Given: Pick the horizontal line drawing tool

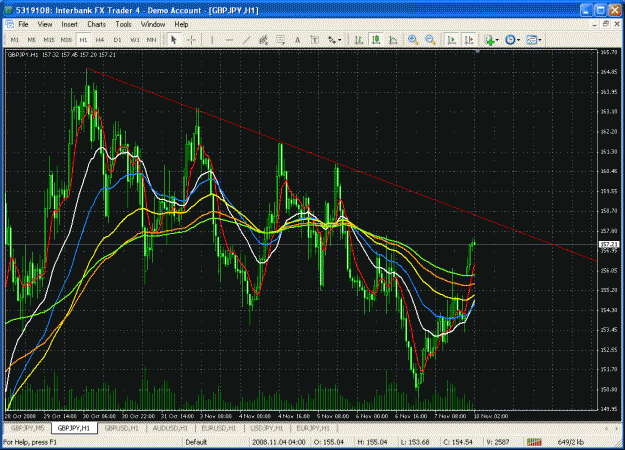Looking at the screenshot, I should pos(229,40).
